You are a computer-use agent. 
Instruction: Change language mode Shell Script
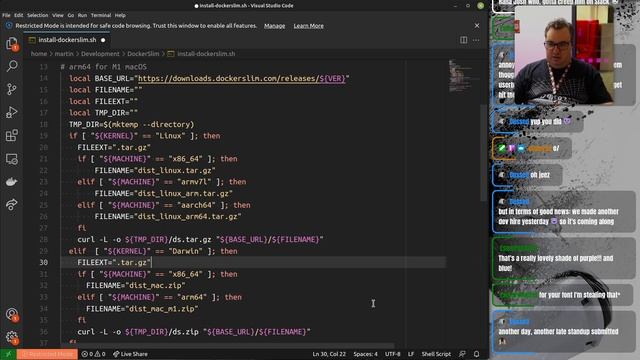436,354
